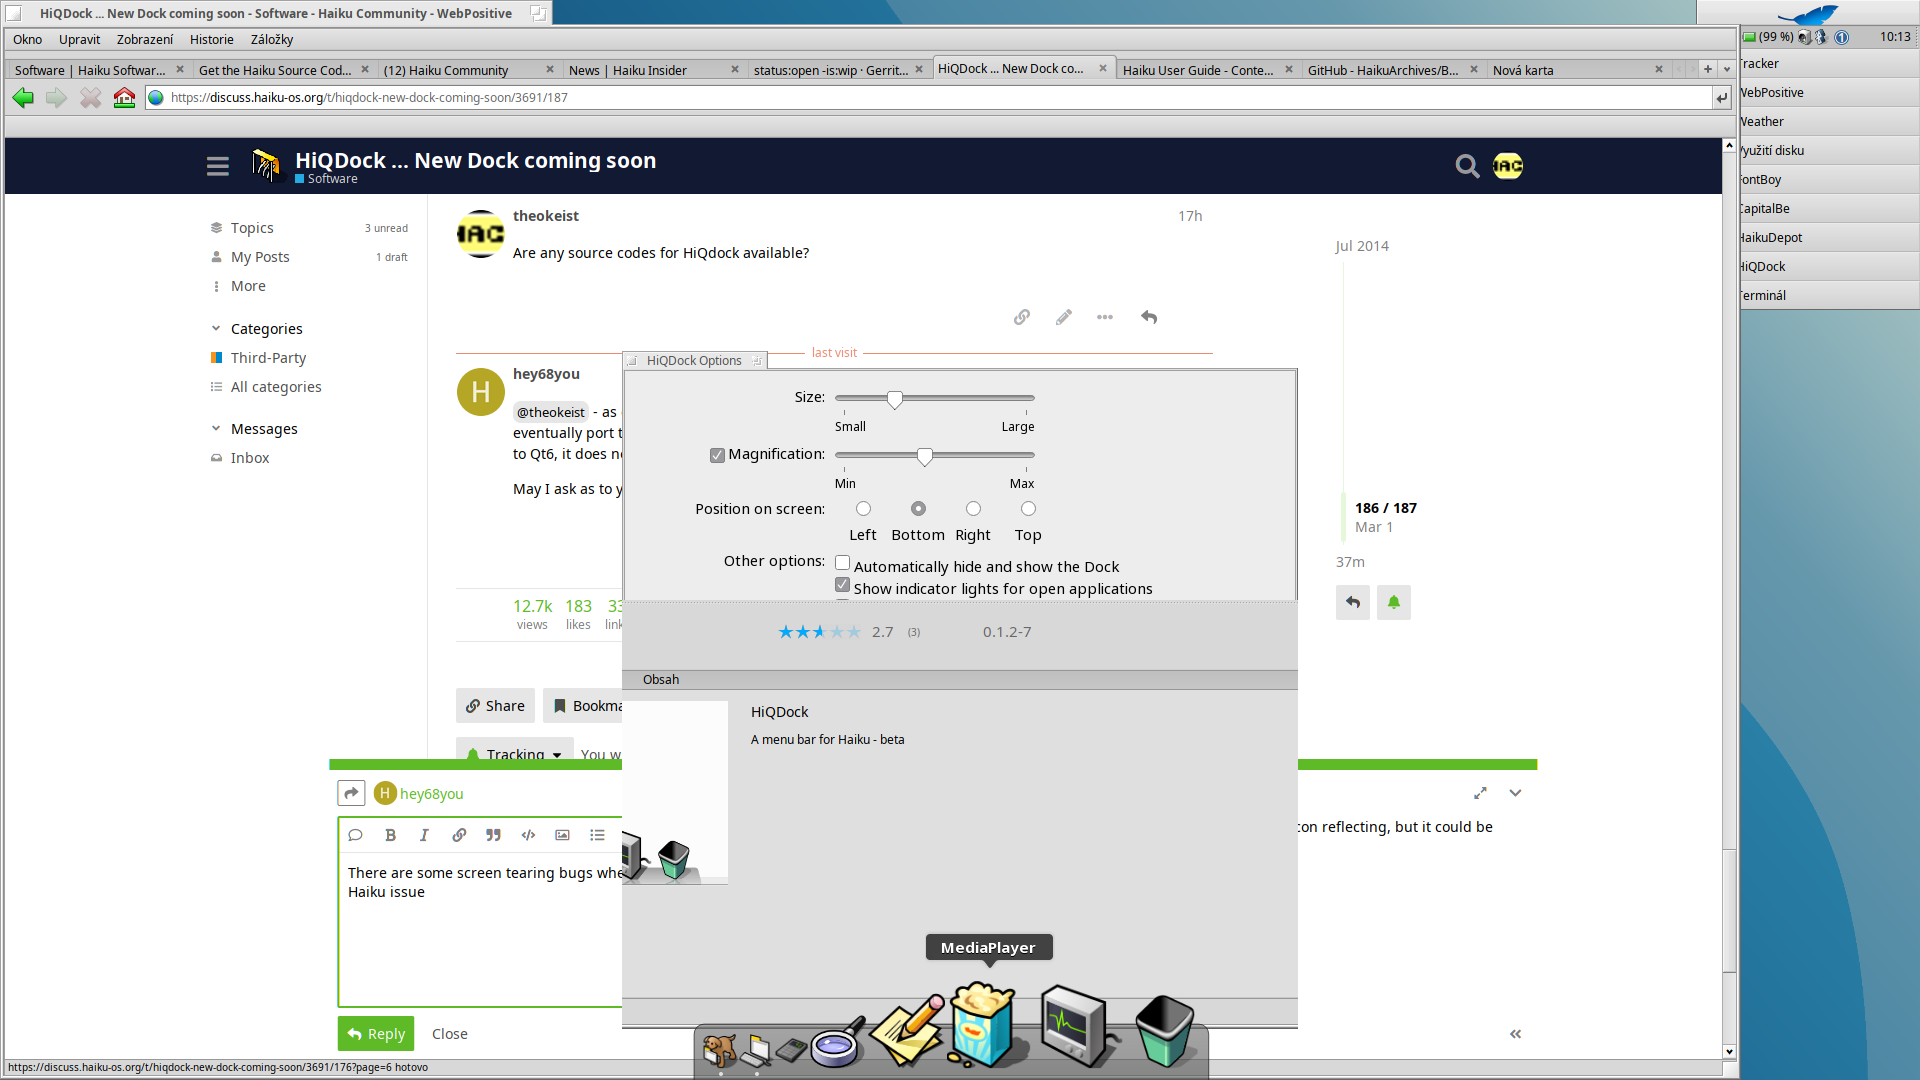
Task: Select Left dock position
Action: (863, 509)
